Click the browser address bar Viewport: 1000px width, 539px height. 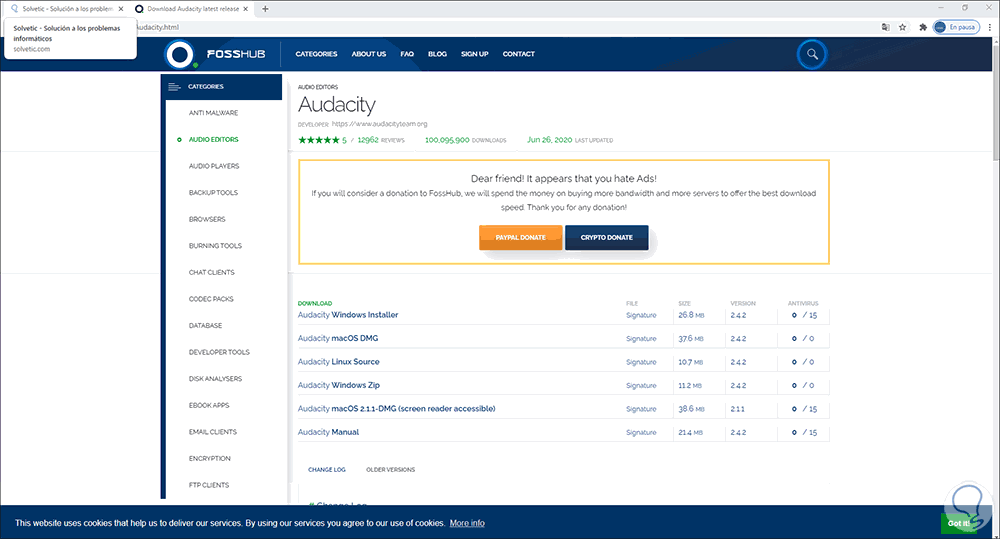click(x=504, y=27)
